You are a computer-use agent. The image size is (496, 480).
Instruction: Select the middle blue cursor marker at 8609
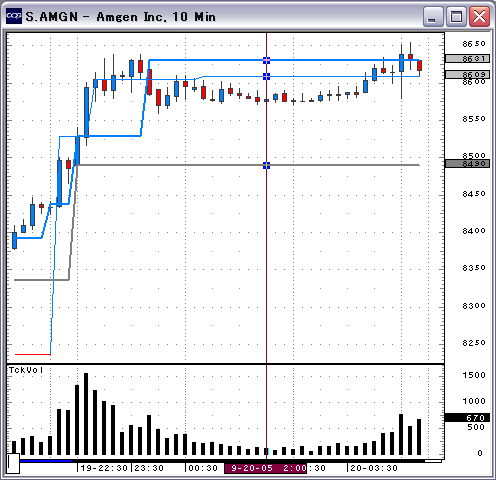point(266,76)
